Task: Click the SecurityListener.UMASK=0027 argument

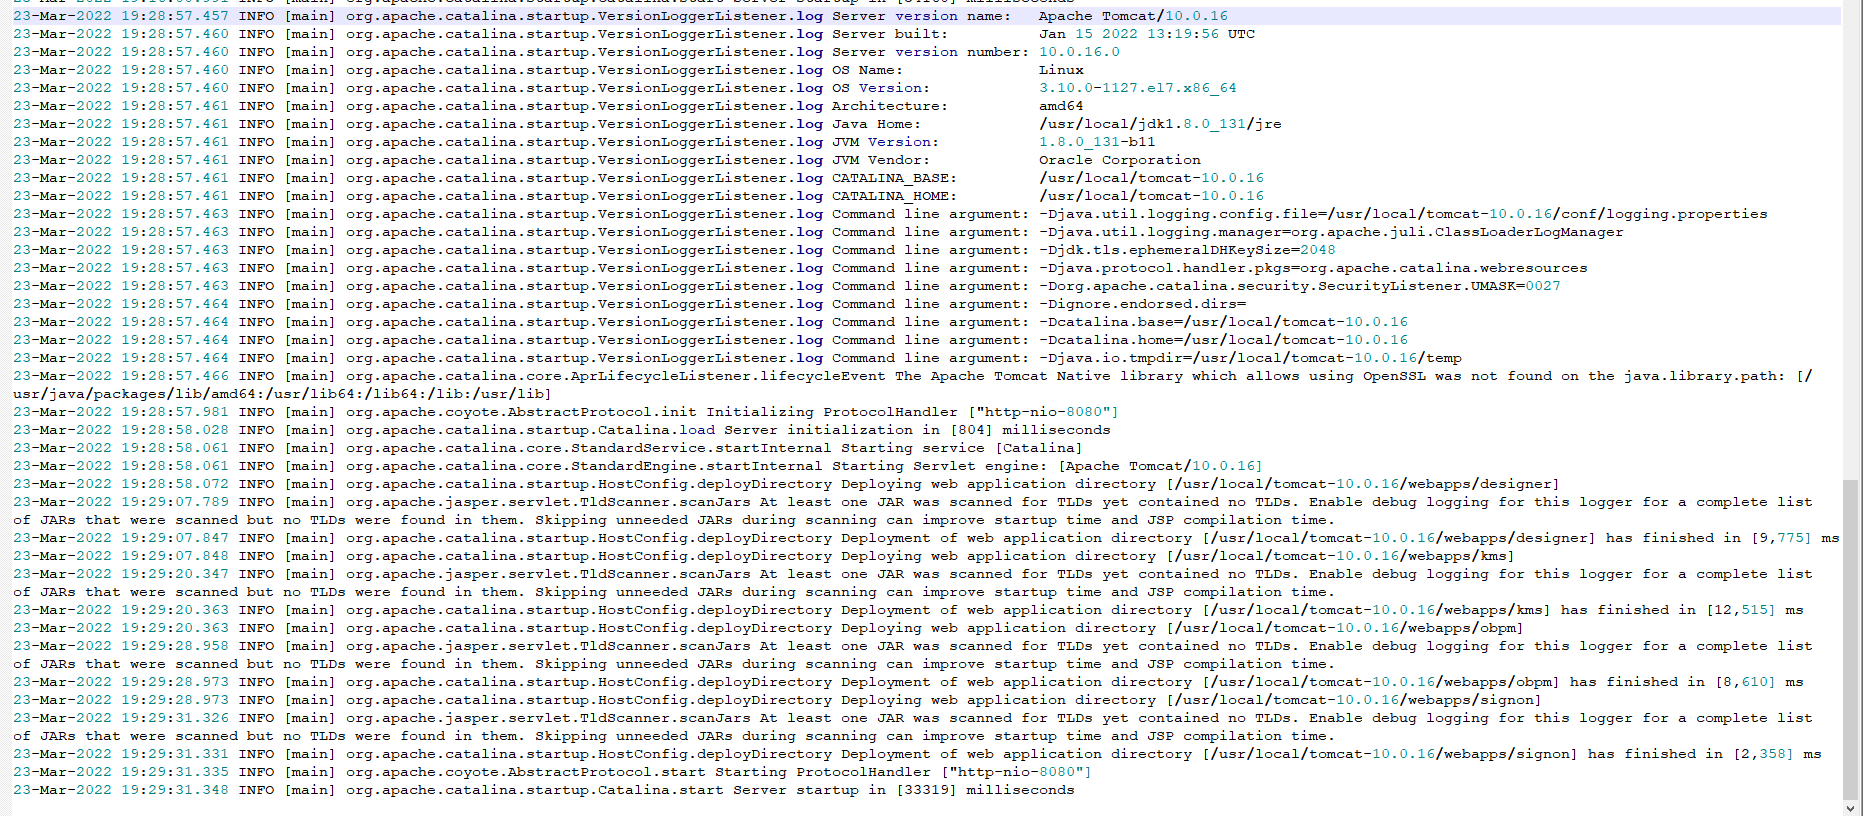Action: coord(1299,286)
